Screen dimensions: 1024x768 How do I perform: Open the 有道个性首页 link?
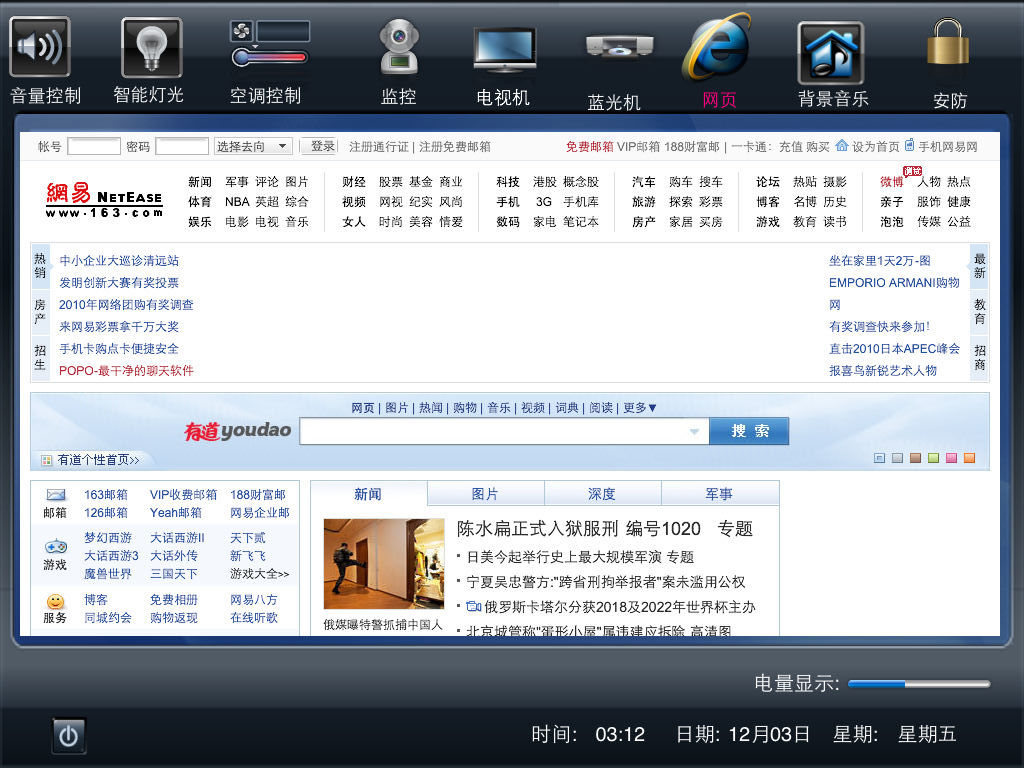(99, 460)
